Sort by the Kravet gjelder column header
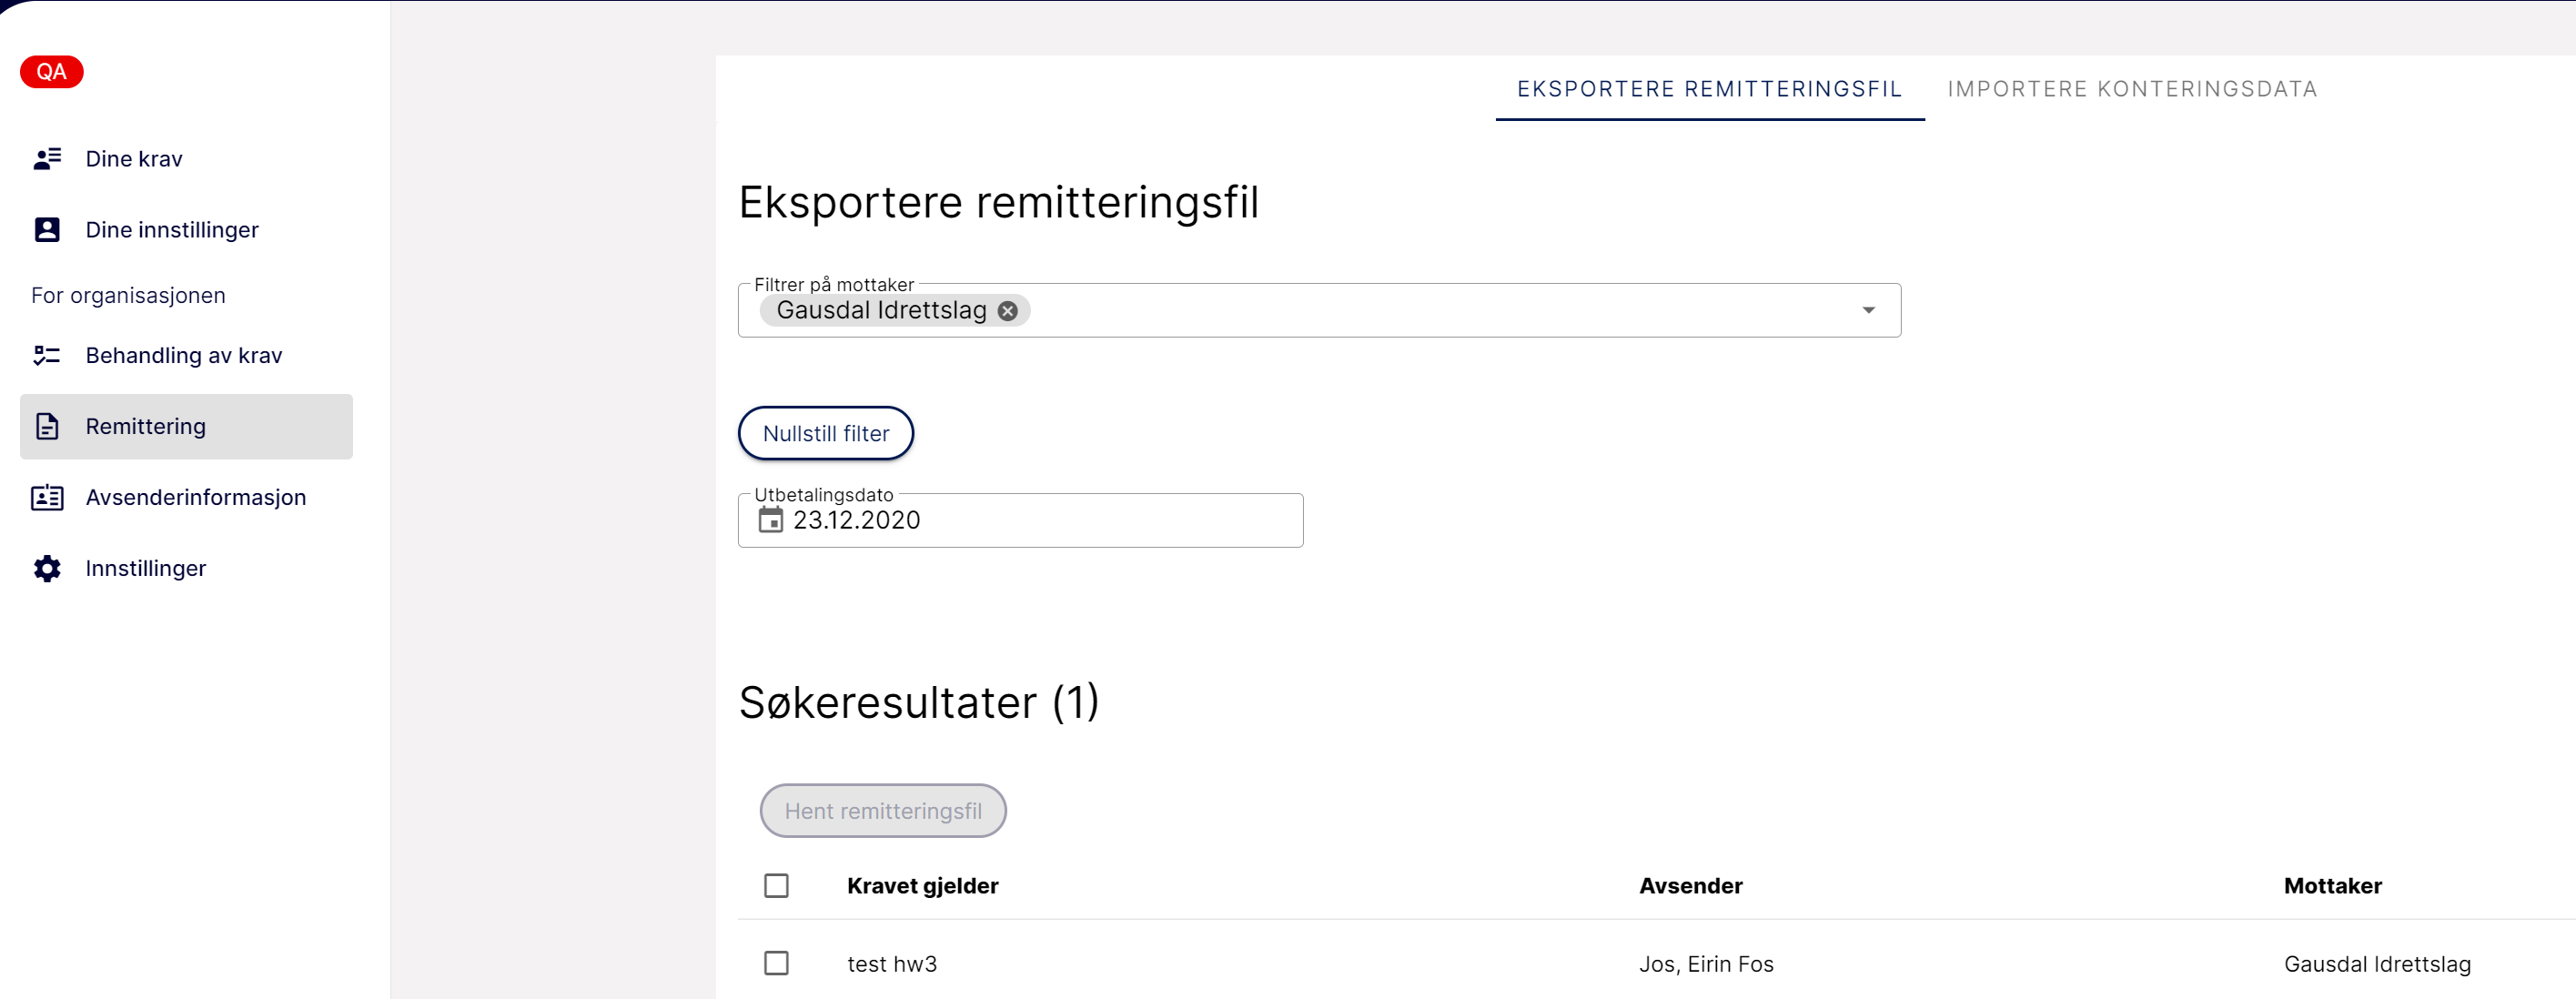This screenshot has width=2576, height=999. [x=922, y=885]
